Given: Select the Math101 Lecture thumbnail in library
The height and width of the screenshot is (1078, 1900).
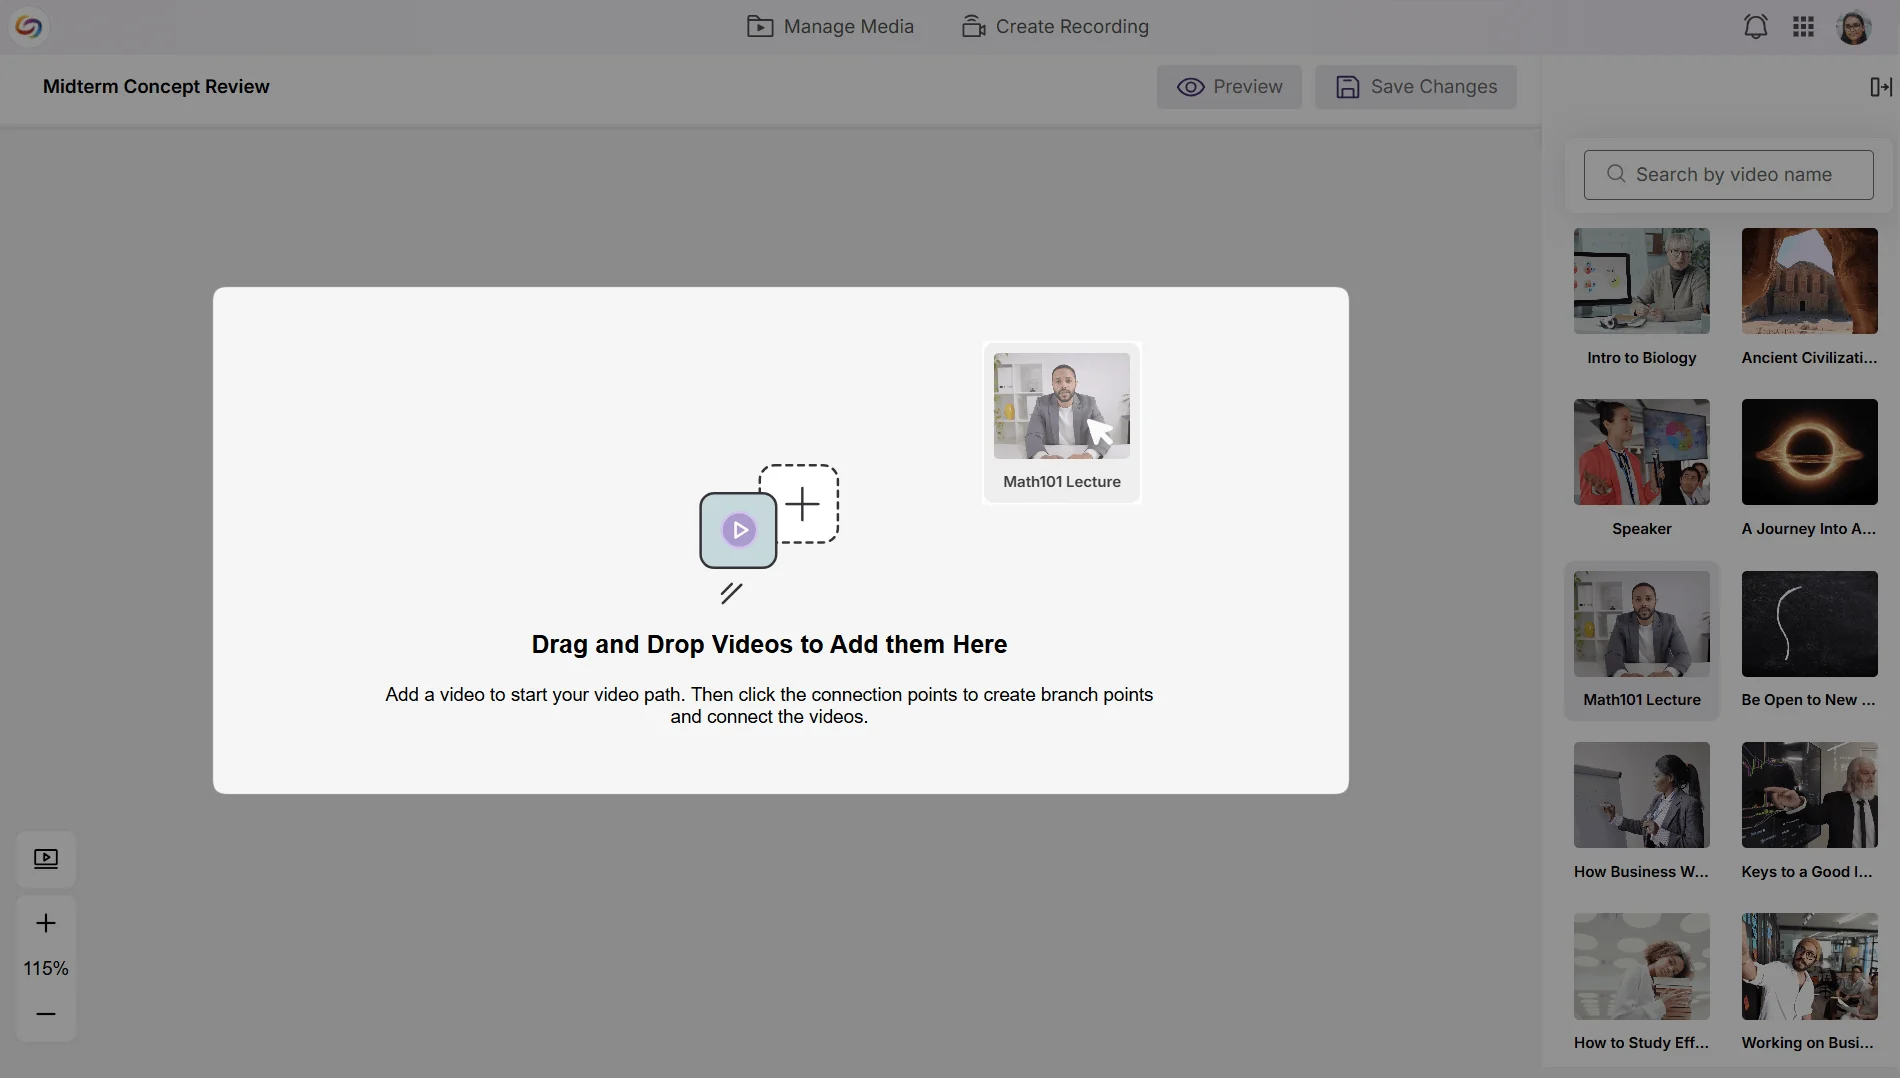Looking at the screenshot, I should tap(1641, 623).
